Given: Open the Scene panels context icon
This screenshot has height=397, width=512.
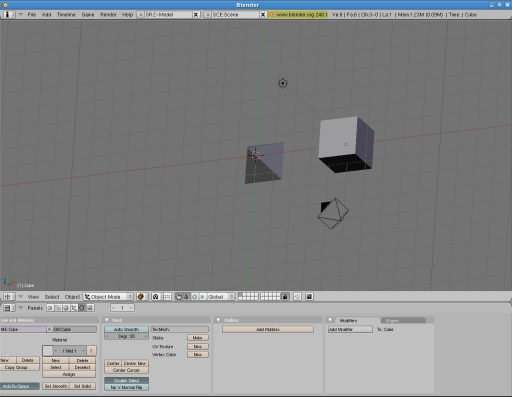Looking at the screenshot, I should pos(90,308).
